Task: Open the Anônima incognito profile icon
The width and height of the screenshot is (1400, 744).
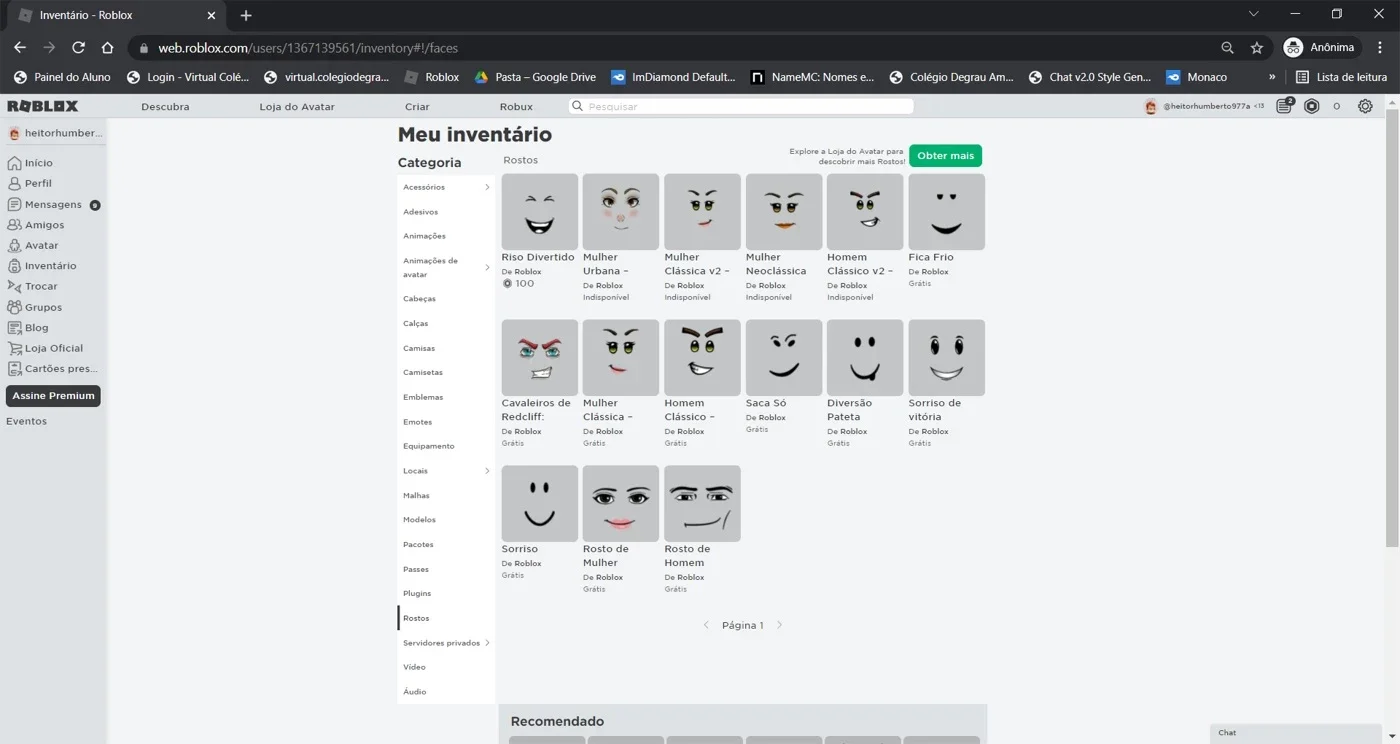Action: pyautogui.click(x=1293, y=47)
